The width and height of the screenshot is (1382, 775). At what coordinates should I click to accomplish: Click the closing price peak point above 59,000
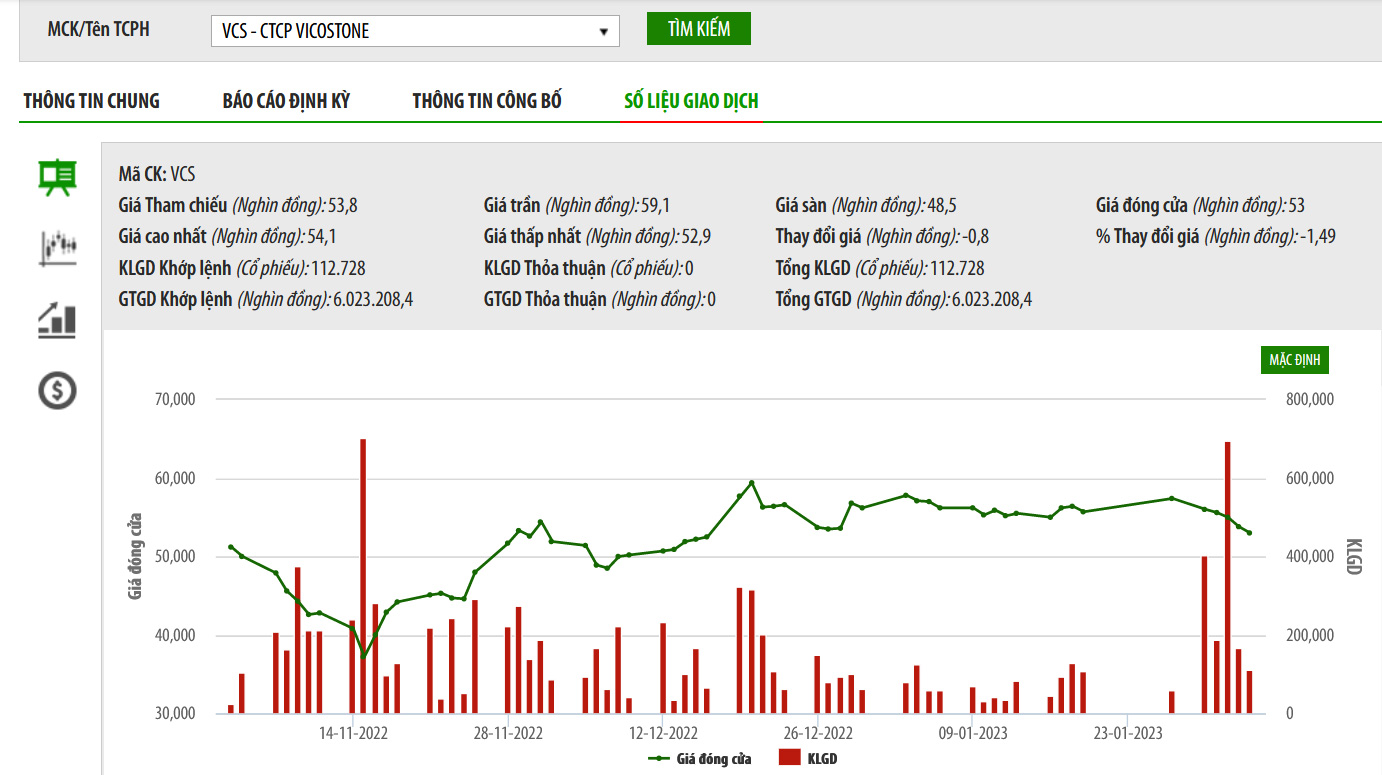(x=752, y=483)
